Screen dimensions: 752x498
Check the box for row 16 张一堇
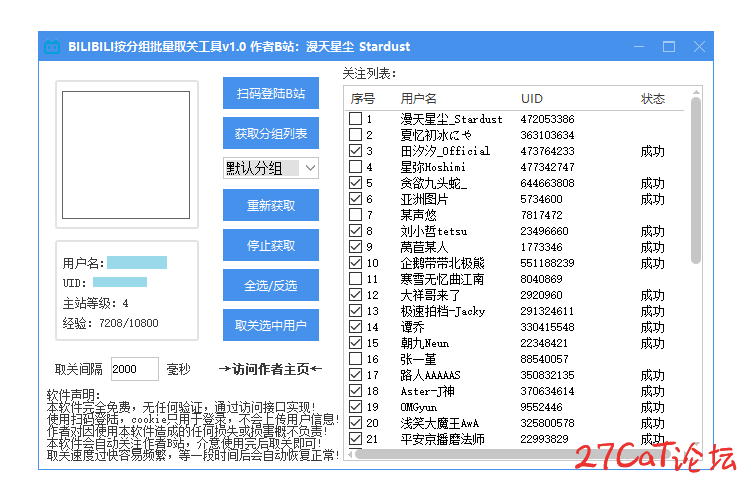click(355, 359)
